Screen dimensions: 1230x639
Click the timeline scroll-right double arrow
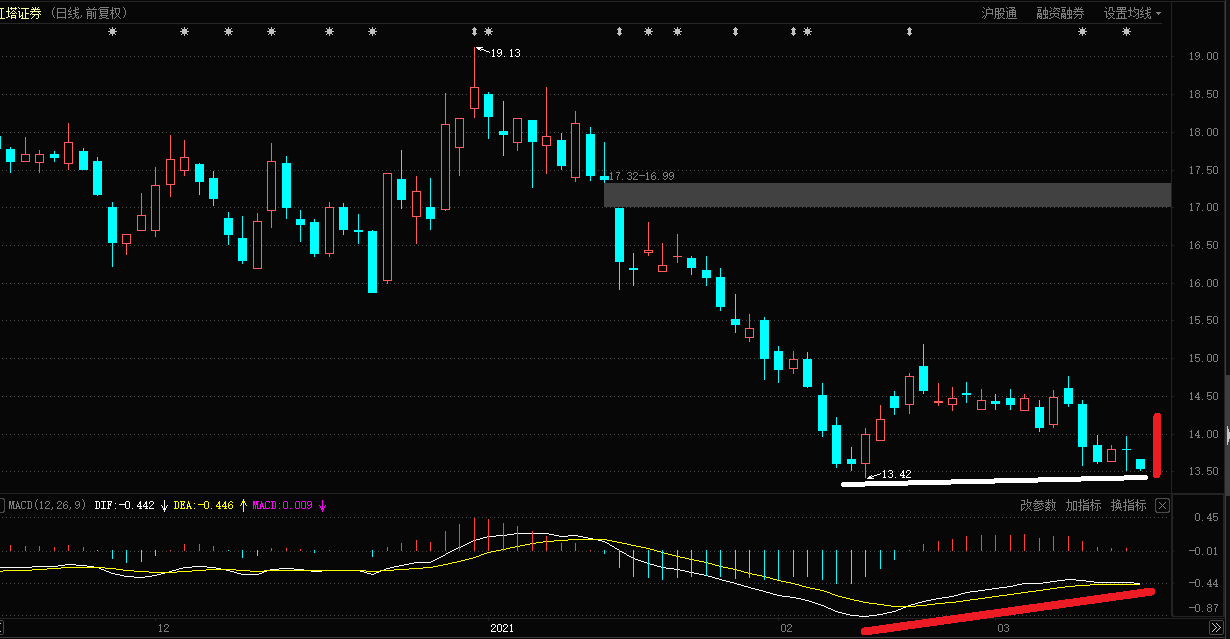tap(1215, 627)
